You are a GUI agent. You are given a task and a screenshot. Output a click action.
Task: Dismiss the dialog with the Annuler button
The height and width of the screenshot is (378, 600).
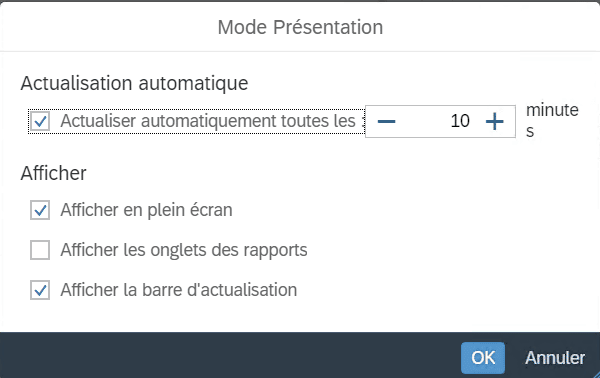[555, 358]
